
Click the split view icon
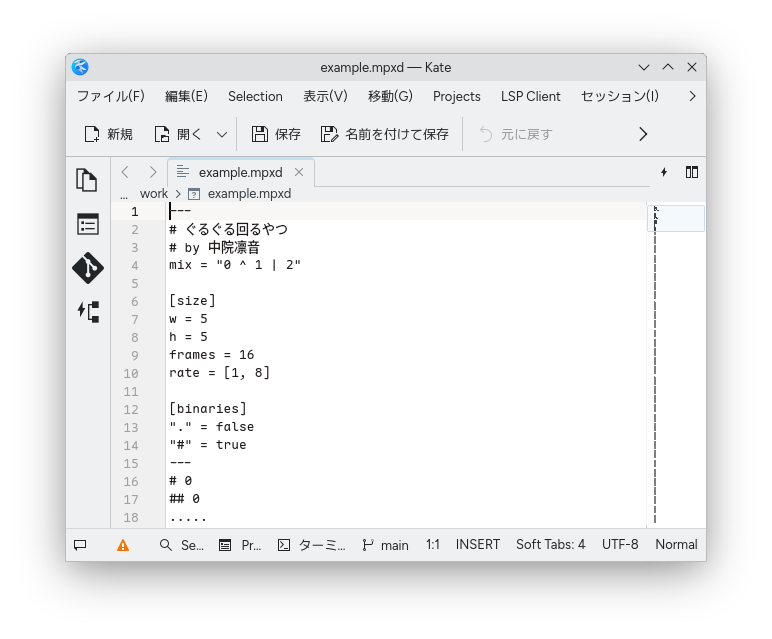[x=691, y=172]
